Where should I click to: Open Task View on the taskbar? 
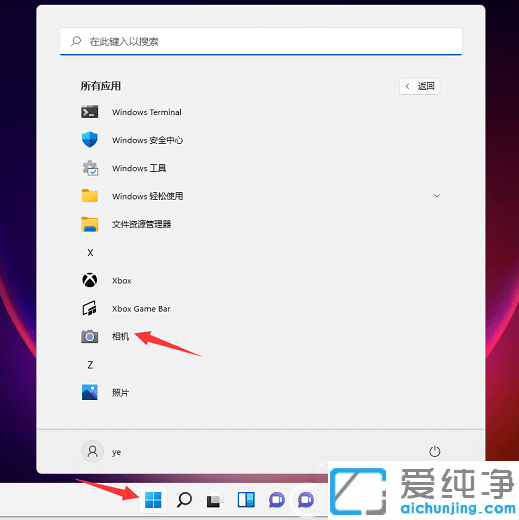point(214,500)
